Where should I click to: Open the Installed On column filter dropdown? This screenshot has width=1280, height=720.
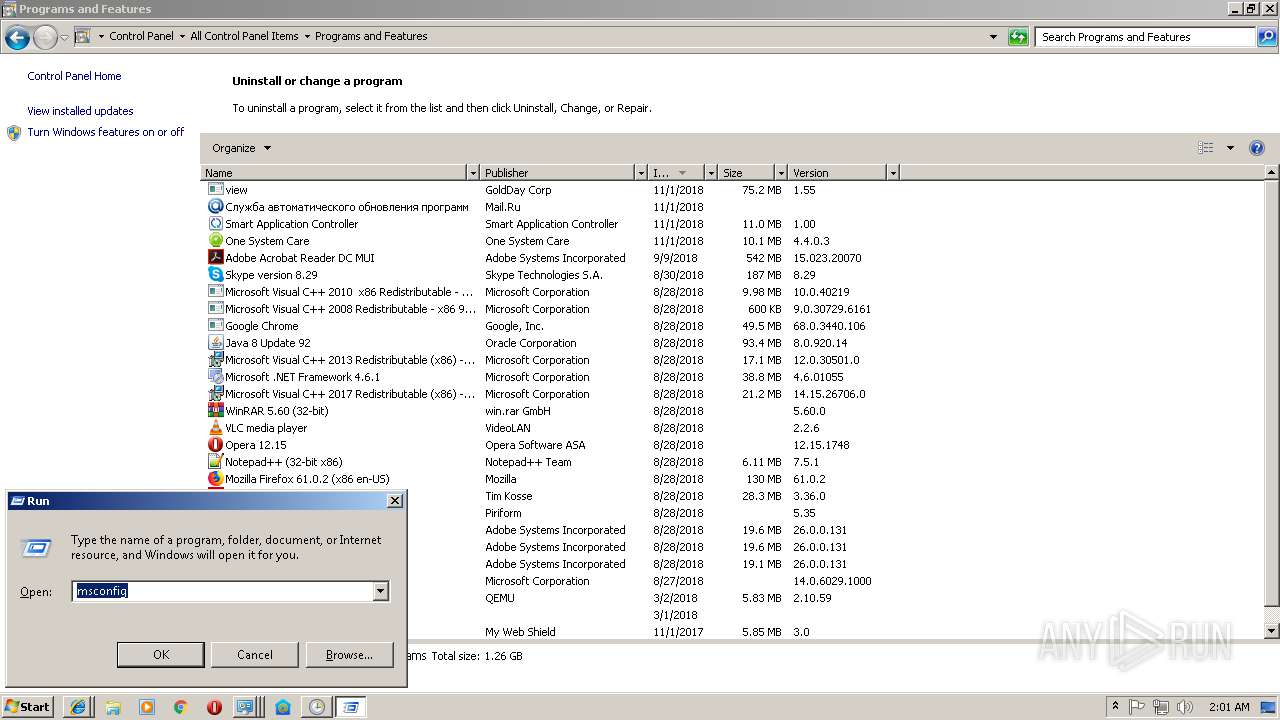point(711,173)
